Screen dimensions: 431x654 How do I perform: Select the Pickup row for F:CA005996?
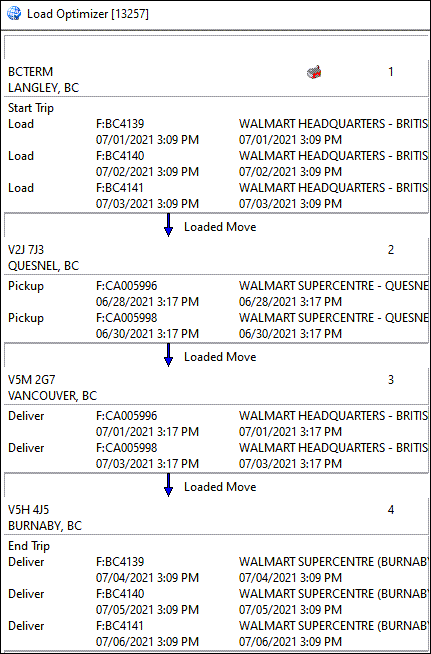click(x=217, y=294)
